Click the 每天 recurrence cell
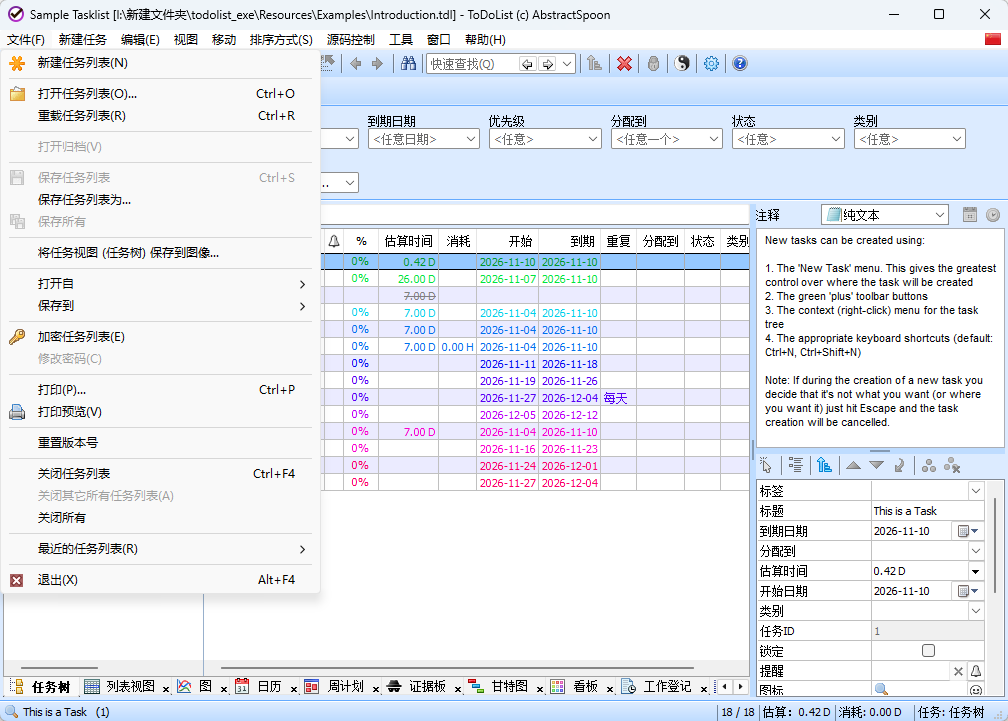1008x721 pixels. 618,398
